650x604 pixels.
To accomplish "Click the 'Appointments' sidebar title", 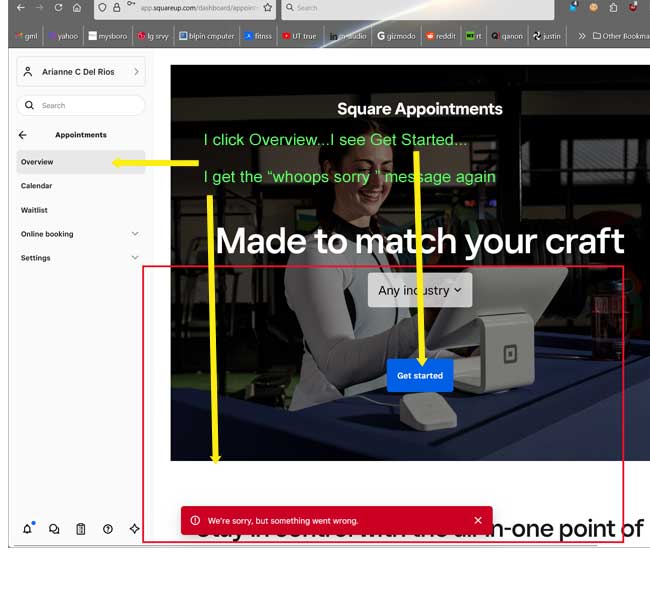I will point(81,135).
